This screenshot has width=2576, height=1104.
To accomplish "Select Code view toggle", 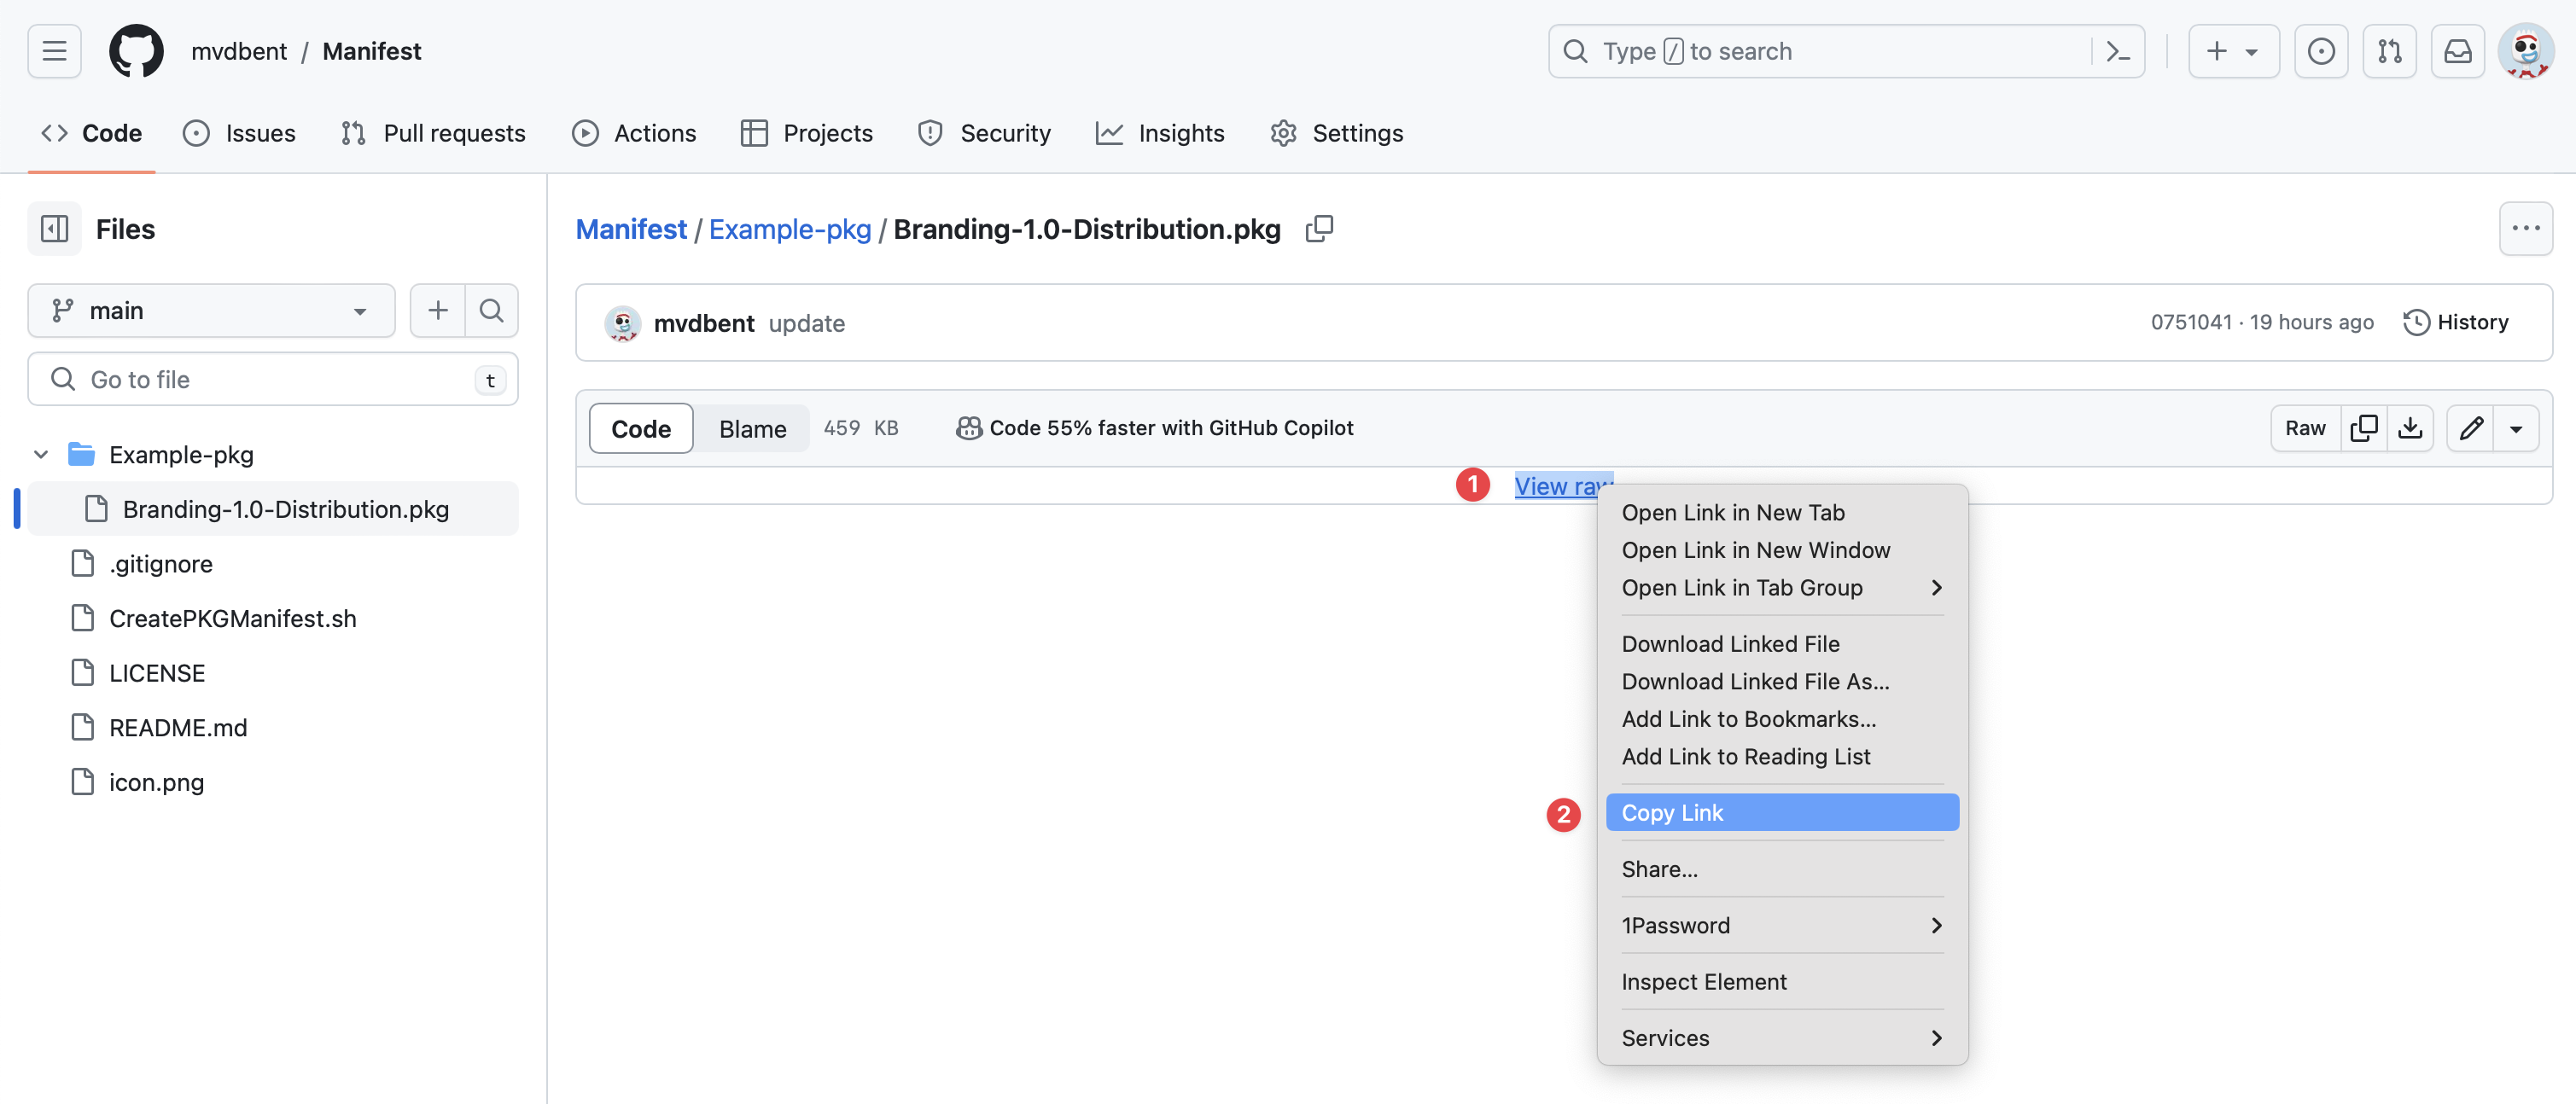I will pos(641,429).
